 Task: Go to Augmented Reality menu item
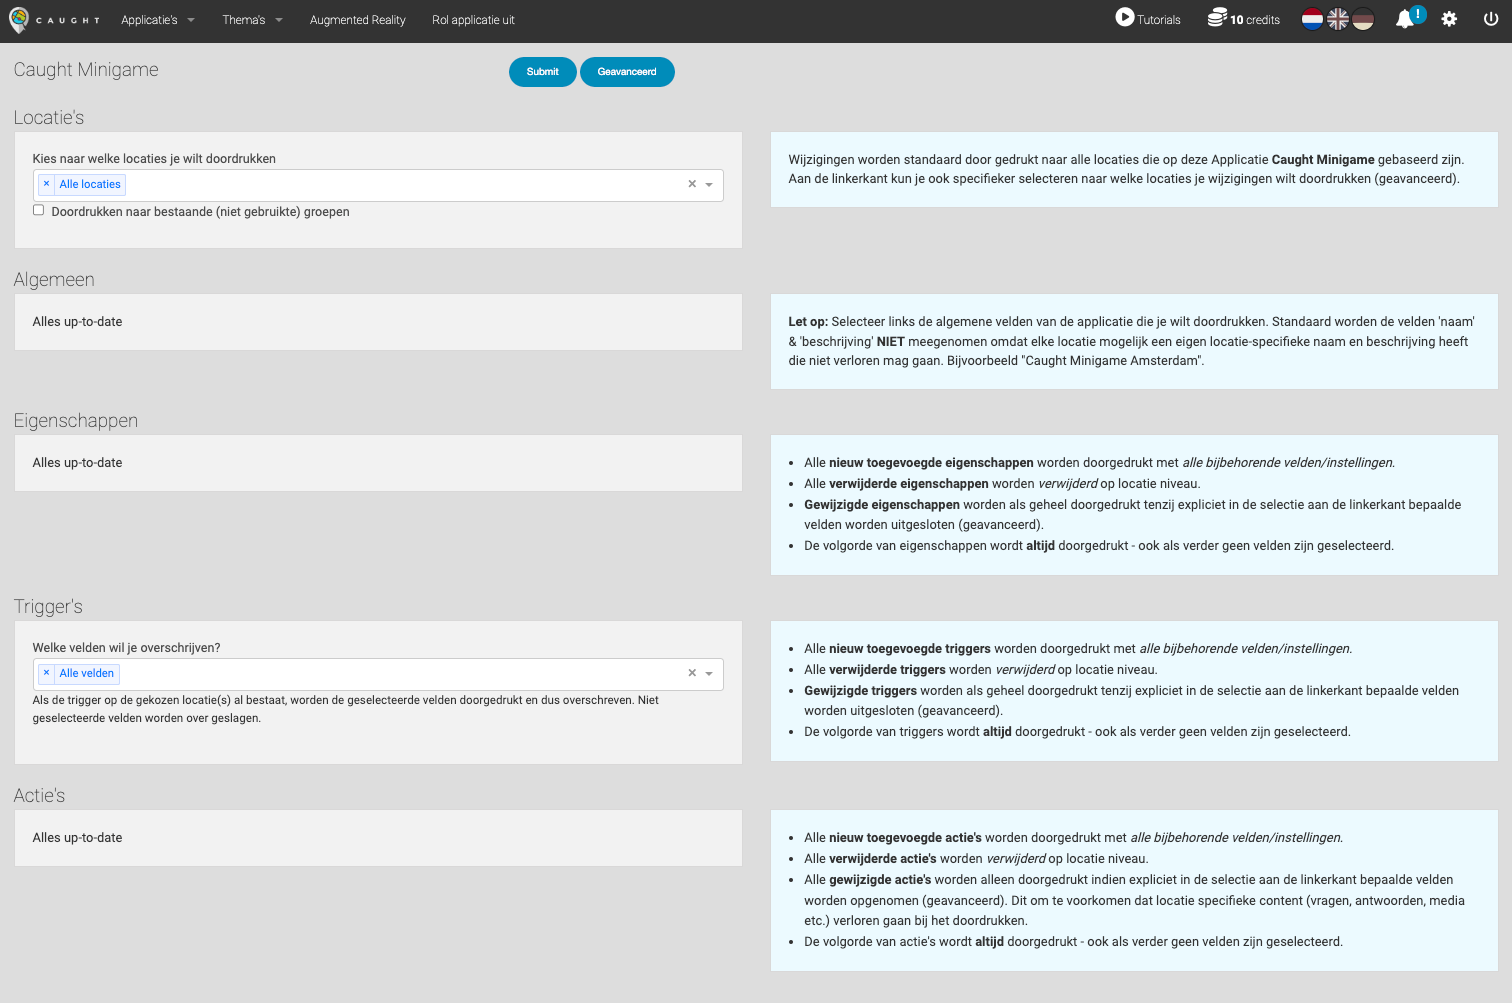pos(357,20)
